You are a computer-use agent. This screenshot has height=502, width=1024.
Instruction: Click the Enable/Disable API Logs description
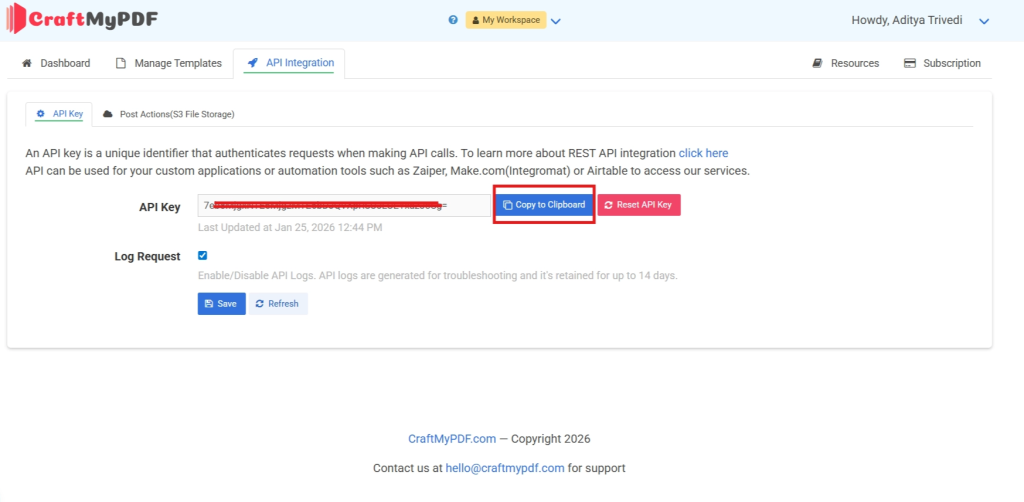tap(438, 275)
